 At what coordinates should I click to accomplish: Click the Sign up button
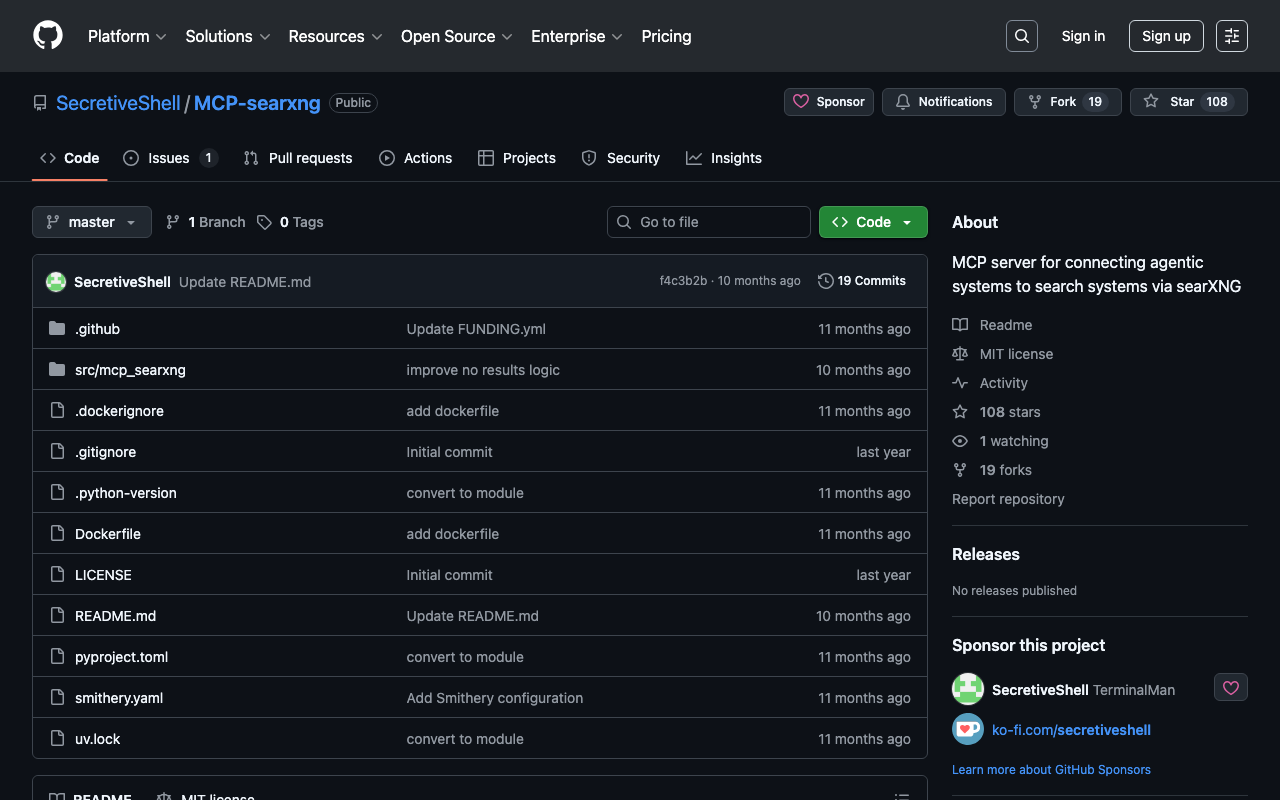[x=1165, y=36]
